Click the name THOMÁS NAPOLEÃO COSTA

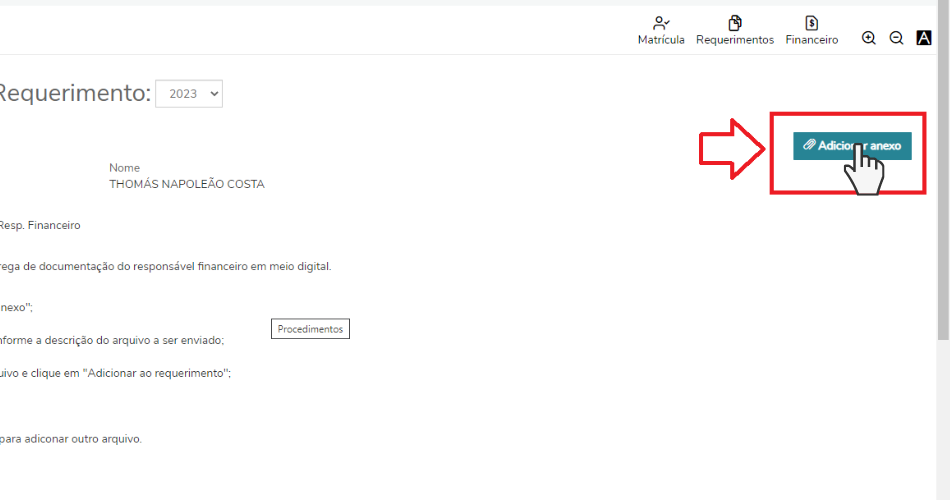186,184
